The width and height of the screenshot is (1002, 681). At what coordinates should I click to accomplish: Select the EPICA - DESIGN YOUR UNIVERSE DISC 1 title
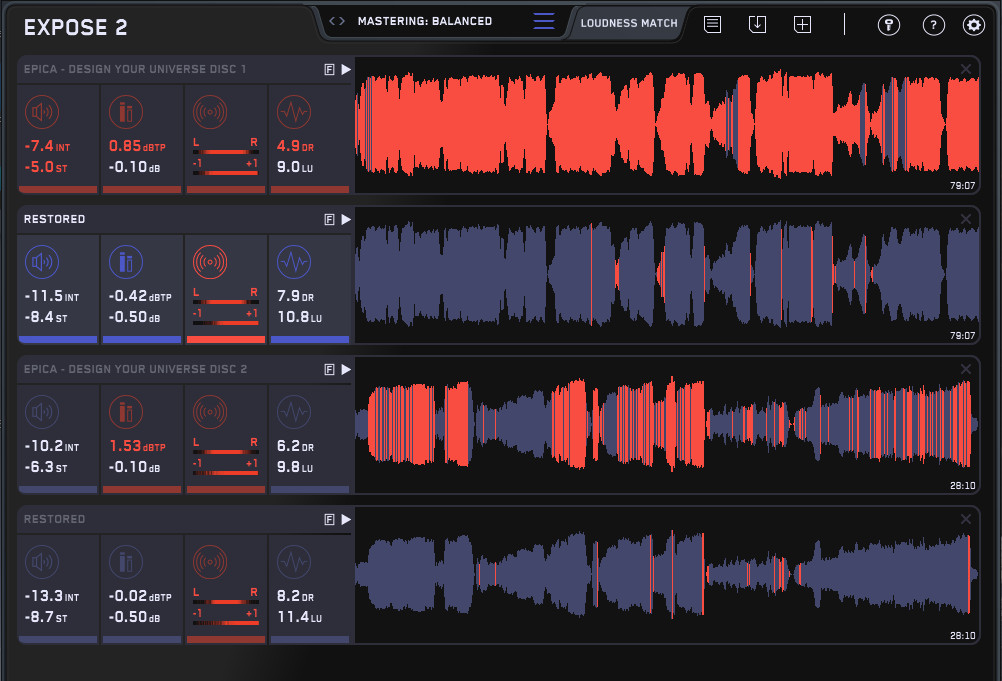(x=135, y=69)
